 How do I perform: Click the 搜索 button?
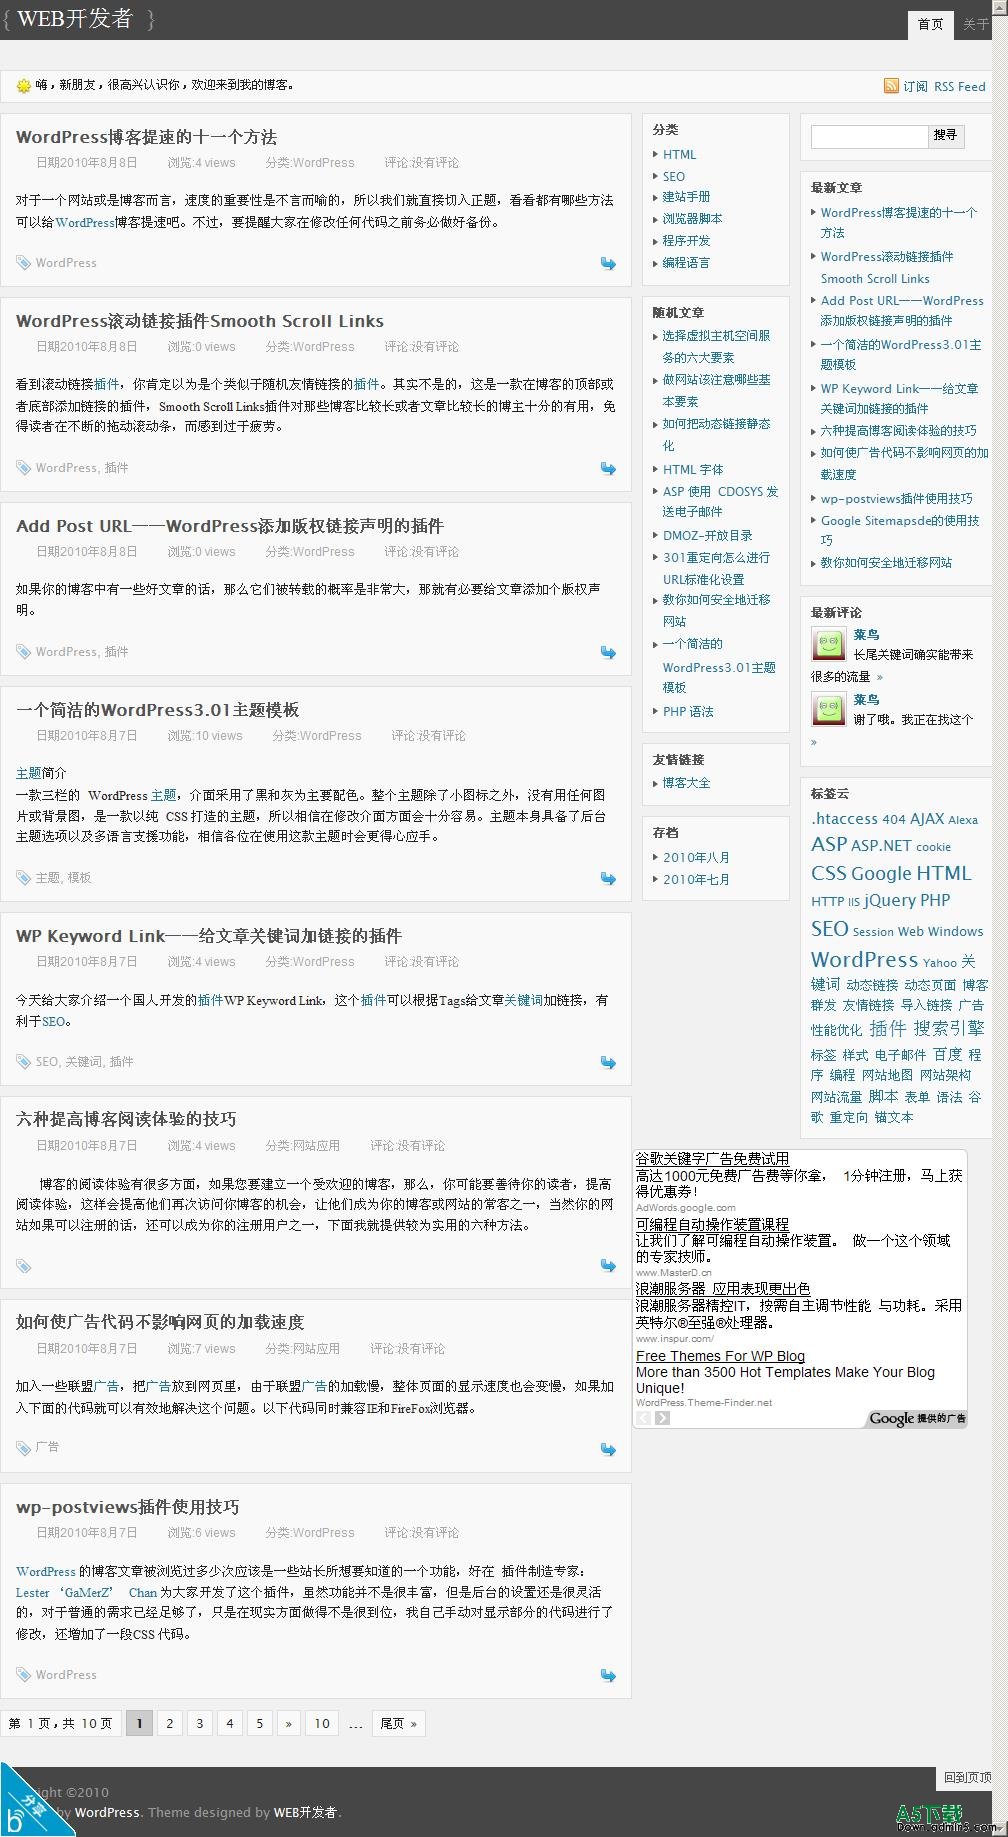tap(946, 135)
